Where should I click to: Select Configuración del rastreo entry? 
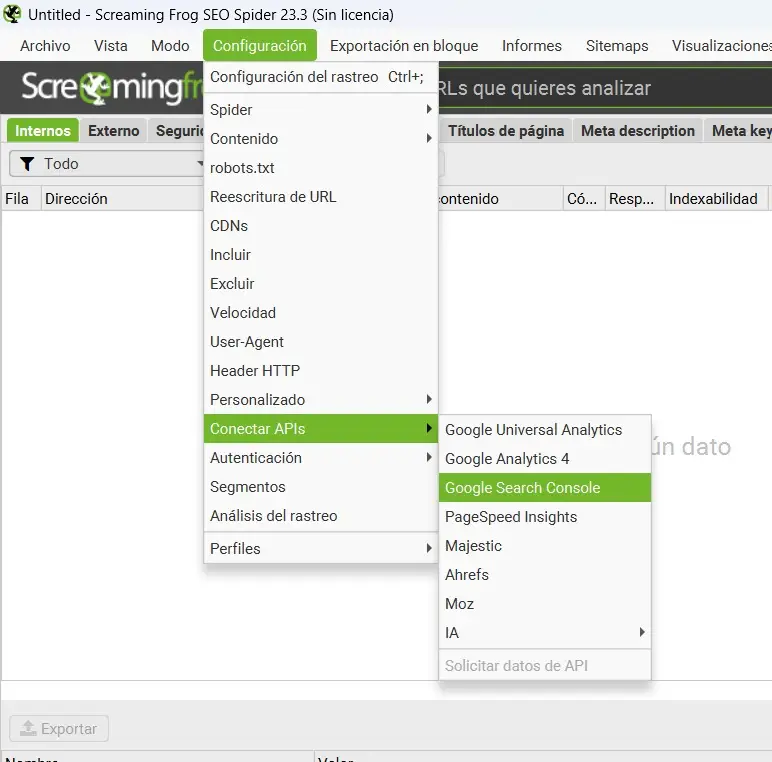coord(321,77)
